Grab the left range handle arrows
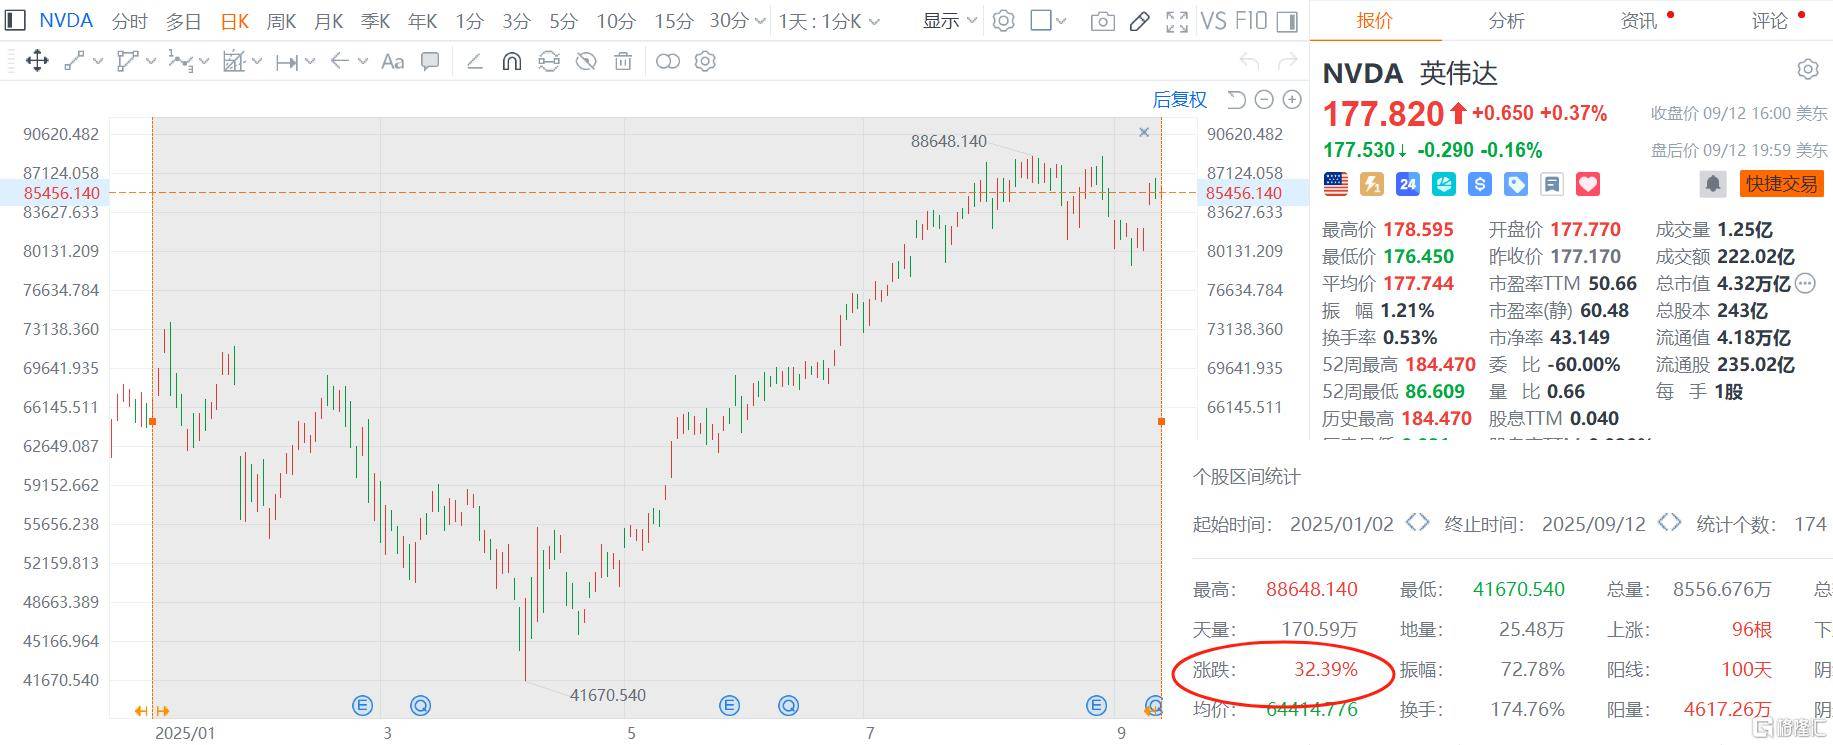Viewport: 1833px width, 745px height. 152,711
